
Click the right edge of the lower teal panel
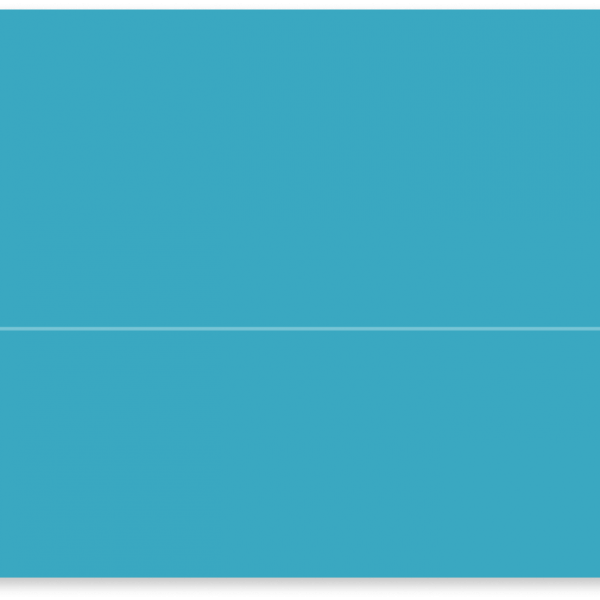(596, 453)
